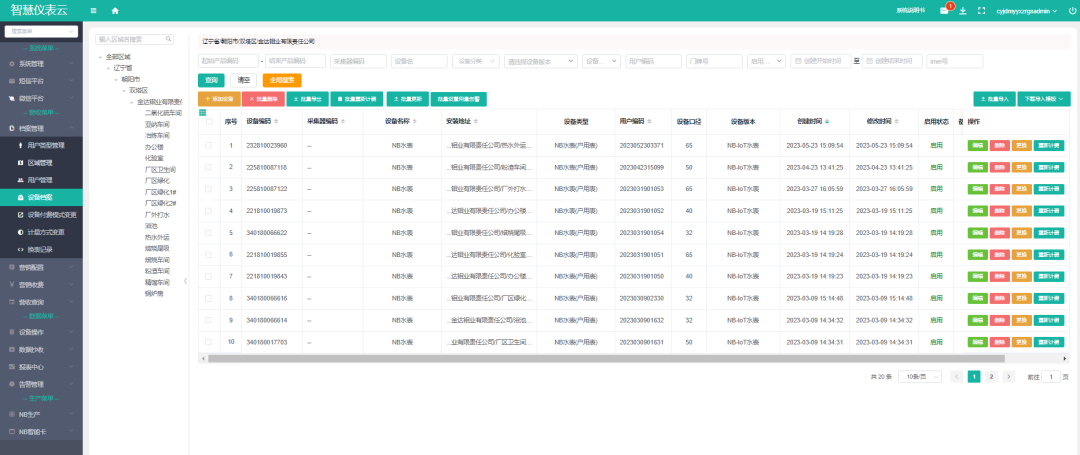Toggle fullscreen with the expand icon

tap(981, 10)
